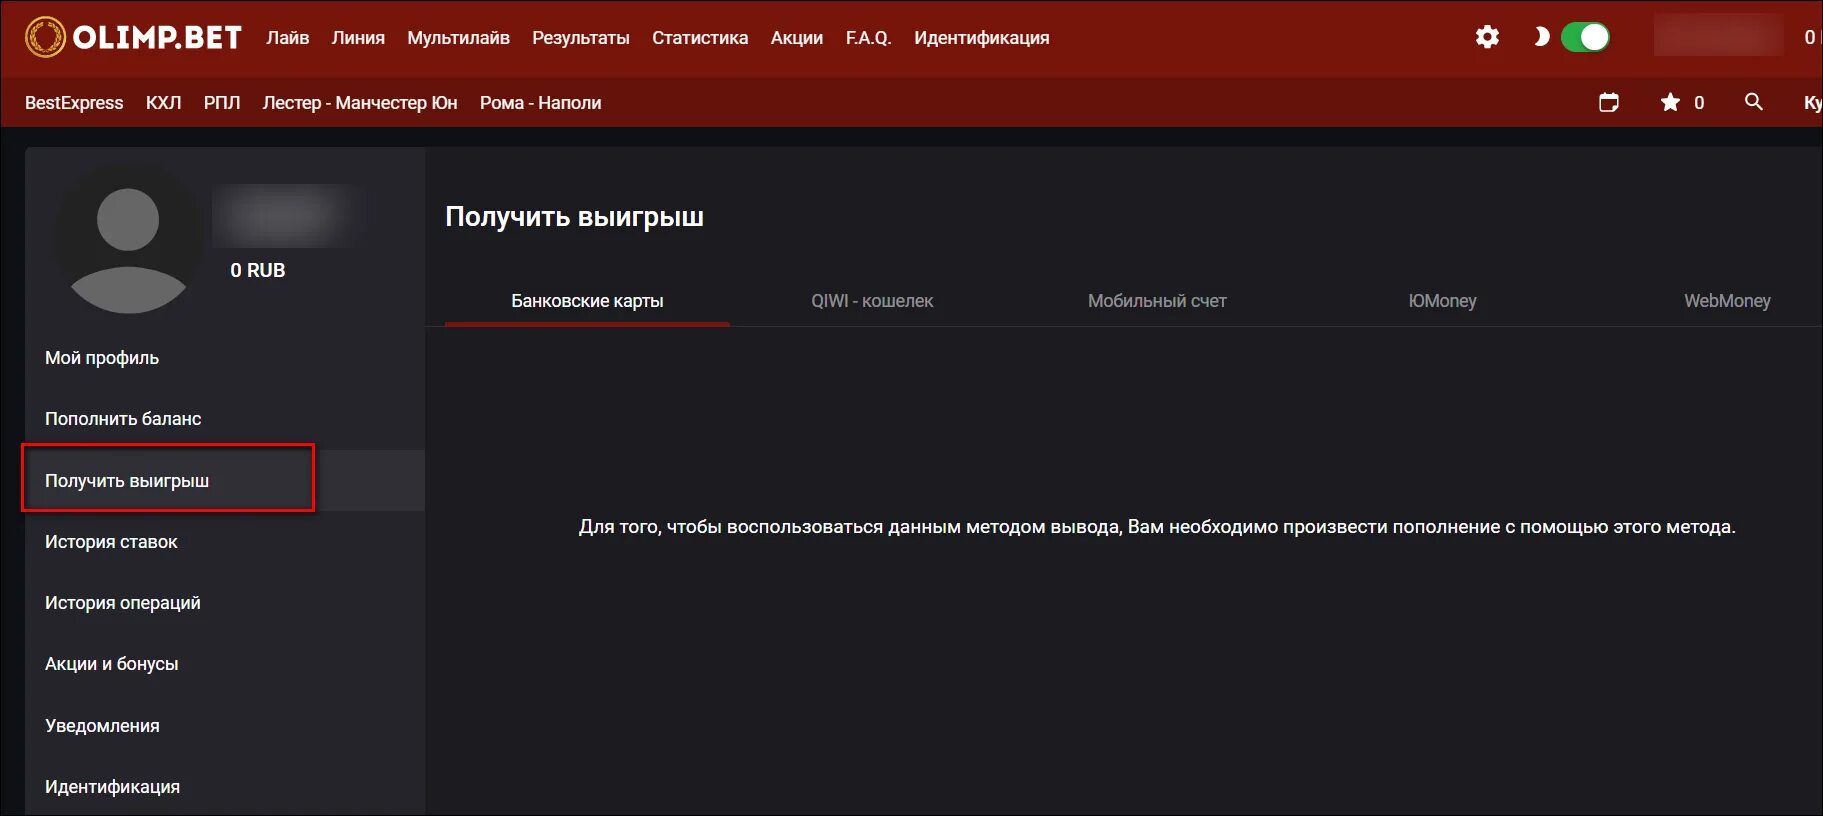
Task: Select Получить выигрыш in sidebar
Action: (x=225, y=481)
